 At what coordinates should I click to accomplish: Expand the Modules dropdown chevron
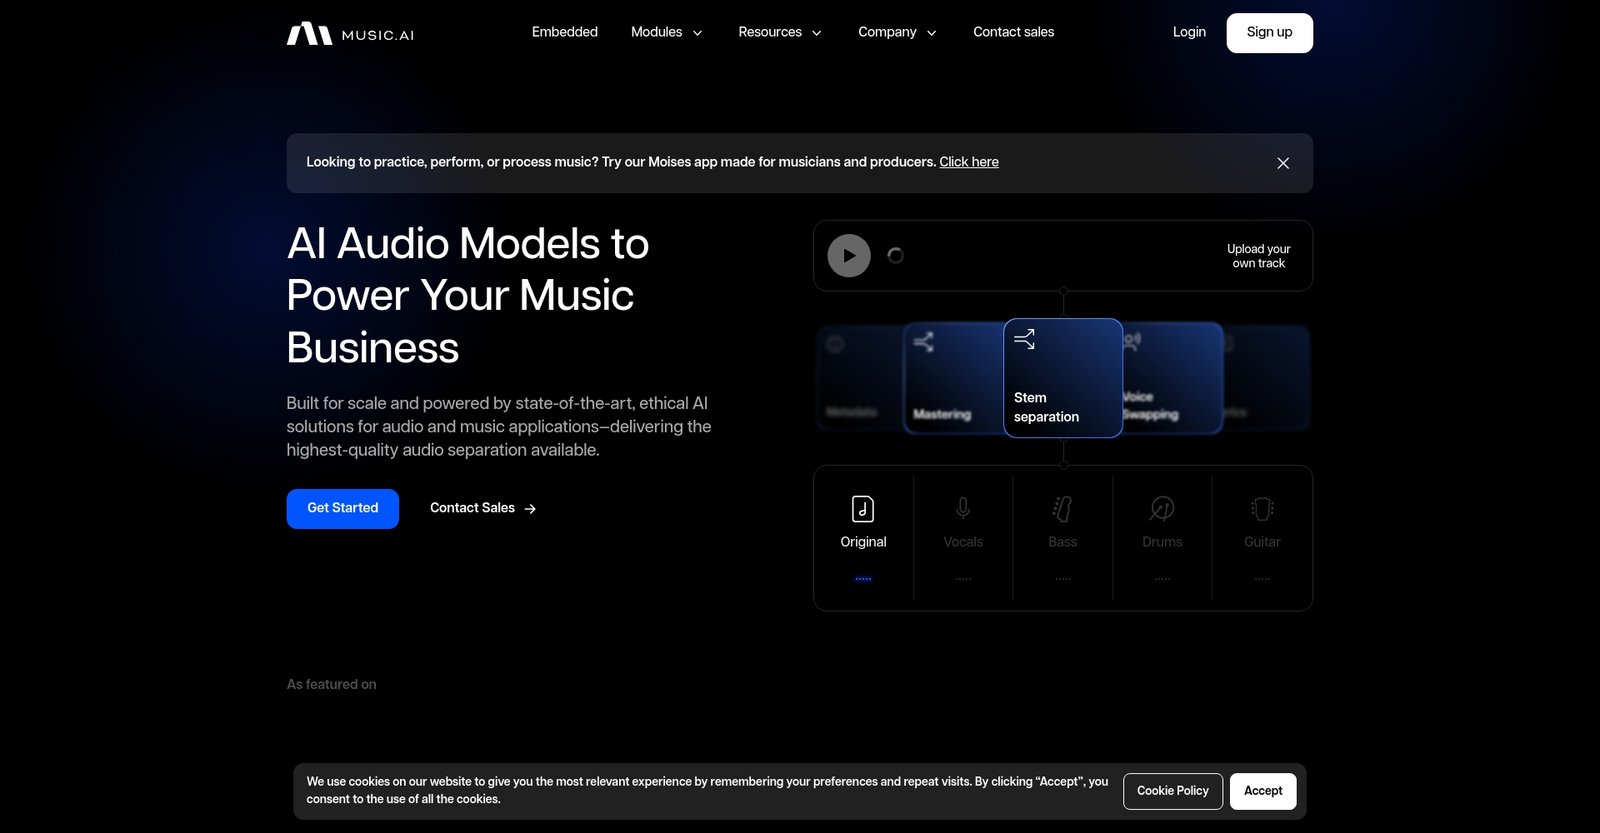(697, 33)
